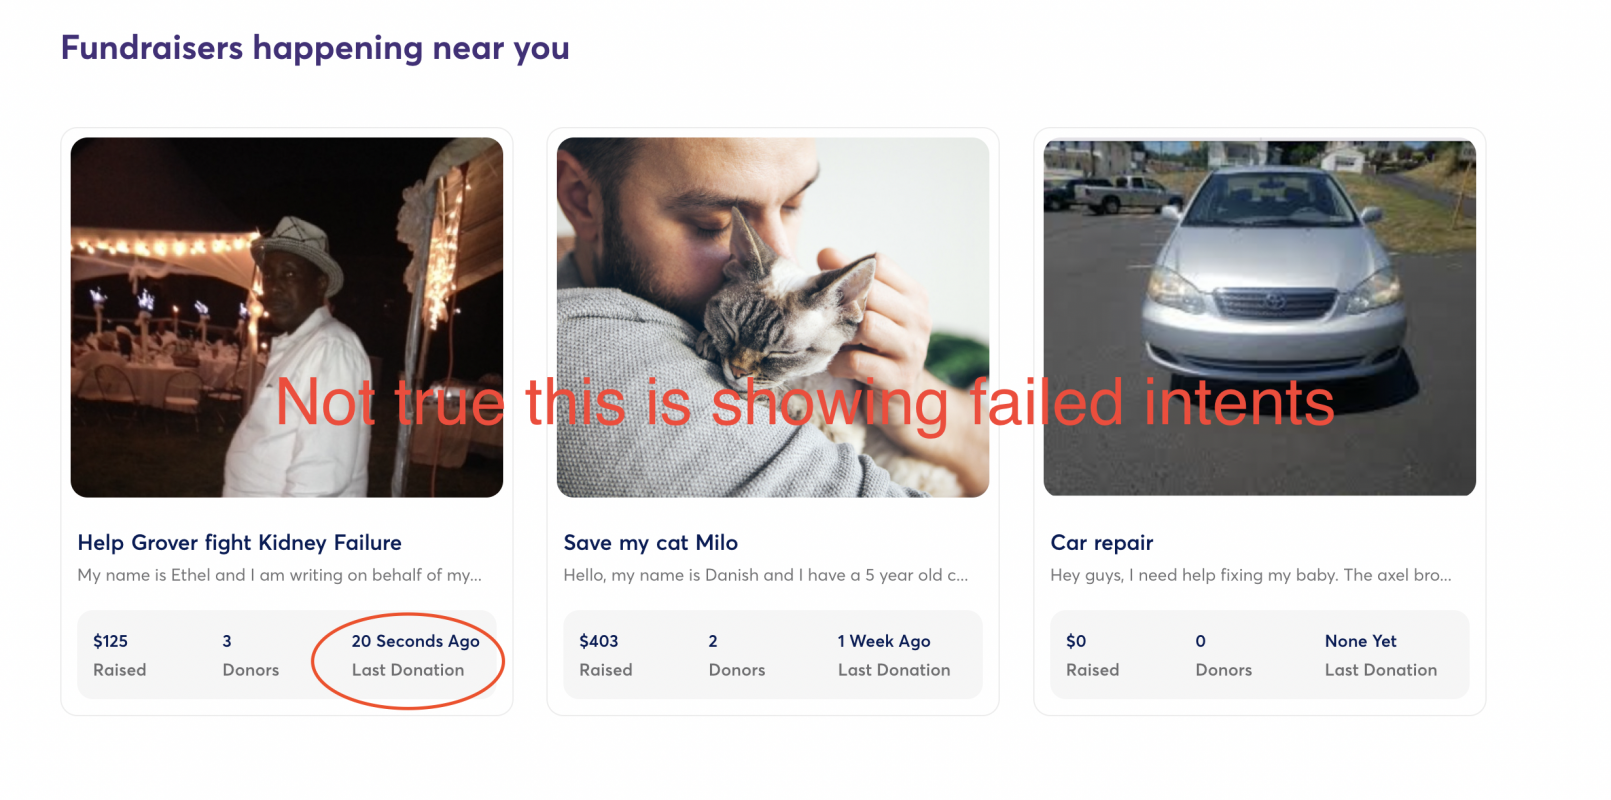Click "Help Grover fight Kidney Failure" title
The width and height of the screenshot is (1611, 800).
239,543
